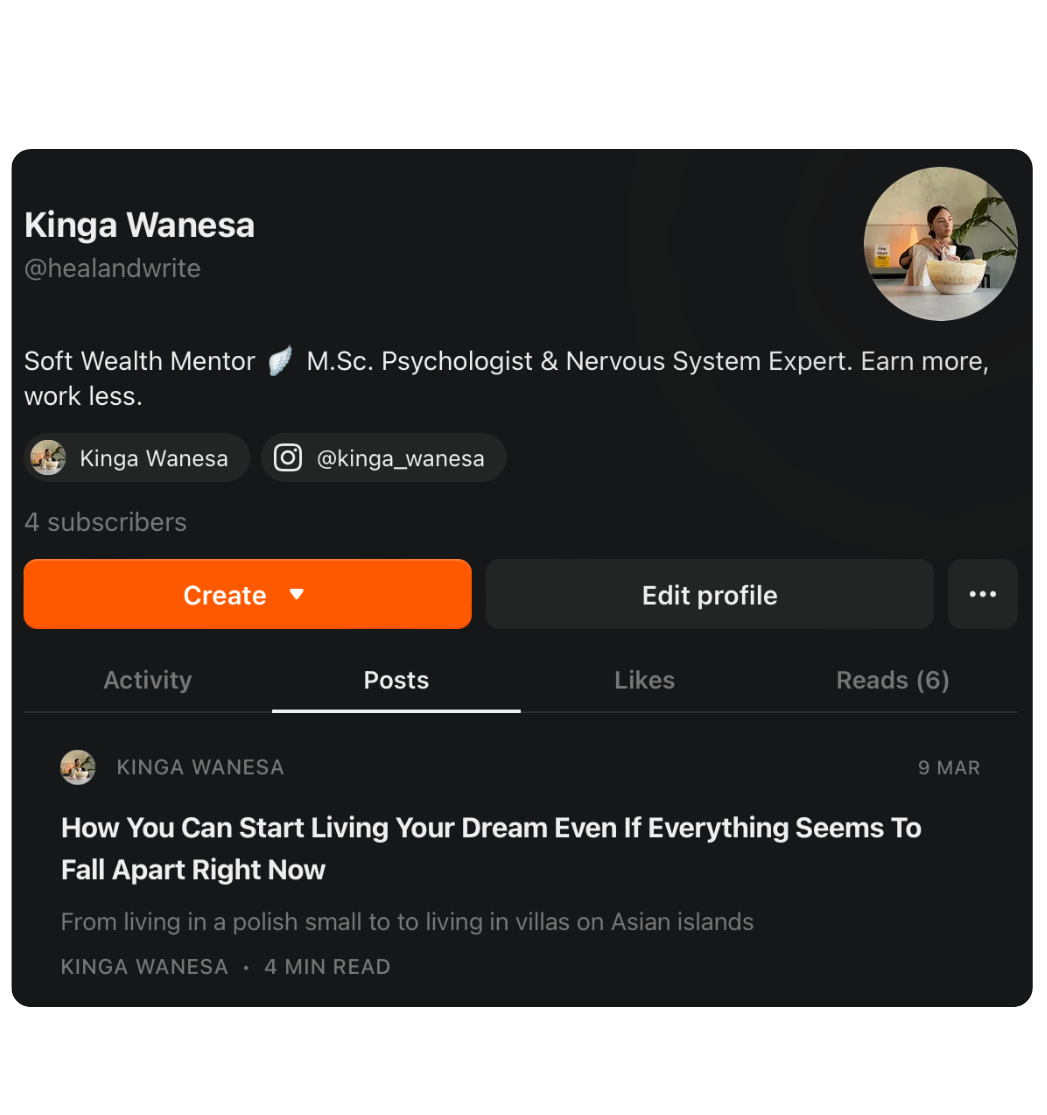This screenshot has width=1047, height=1115.
Task: Click the Edit profile button
Action: 709,594
